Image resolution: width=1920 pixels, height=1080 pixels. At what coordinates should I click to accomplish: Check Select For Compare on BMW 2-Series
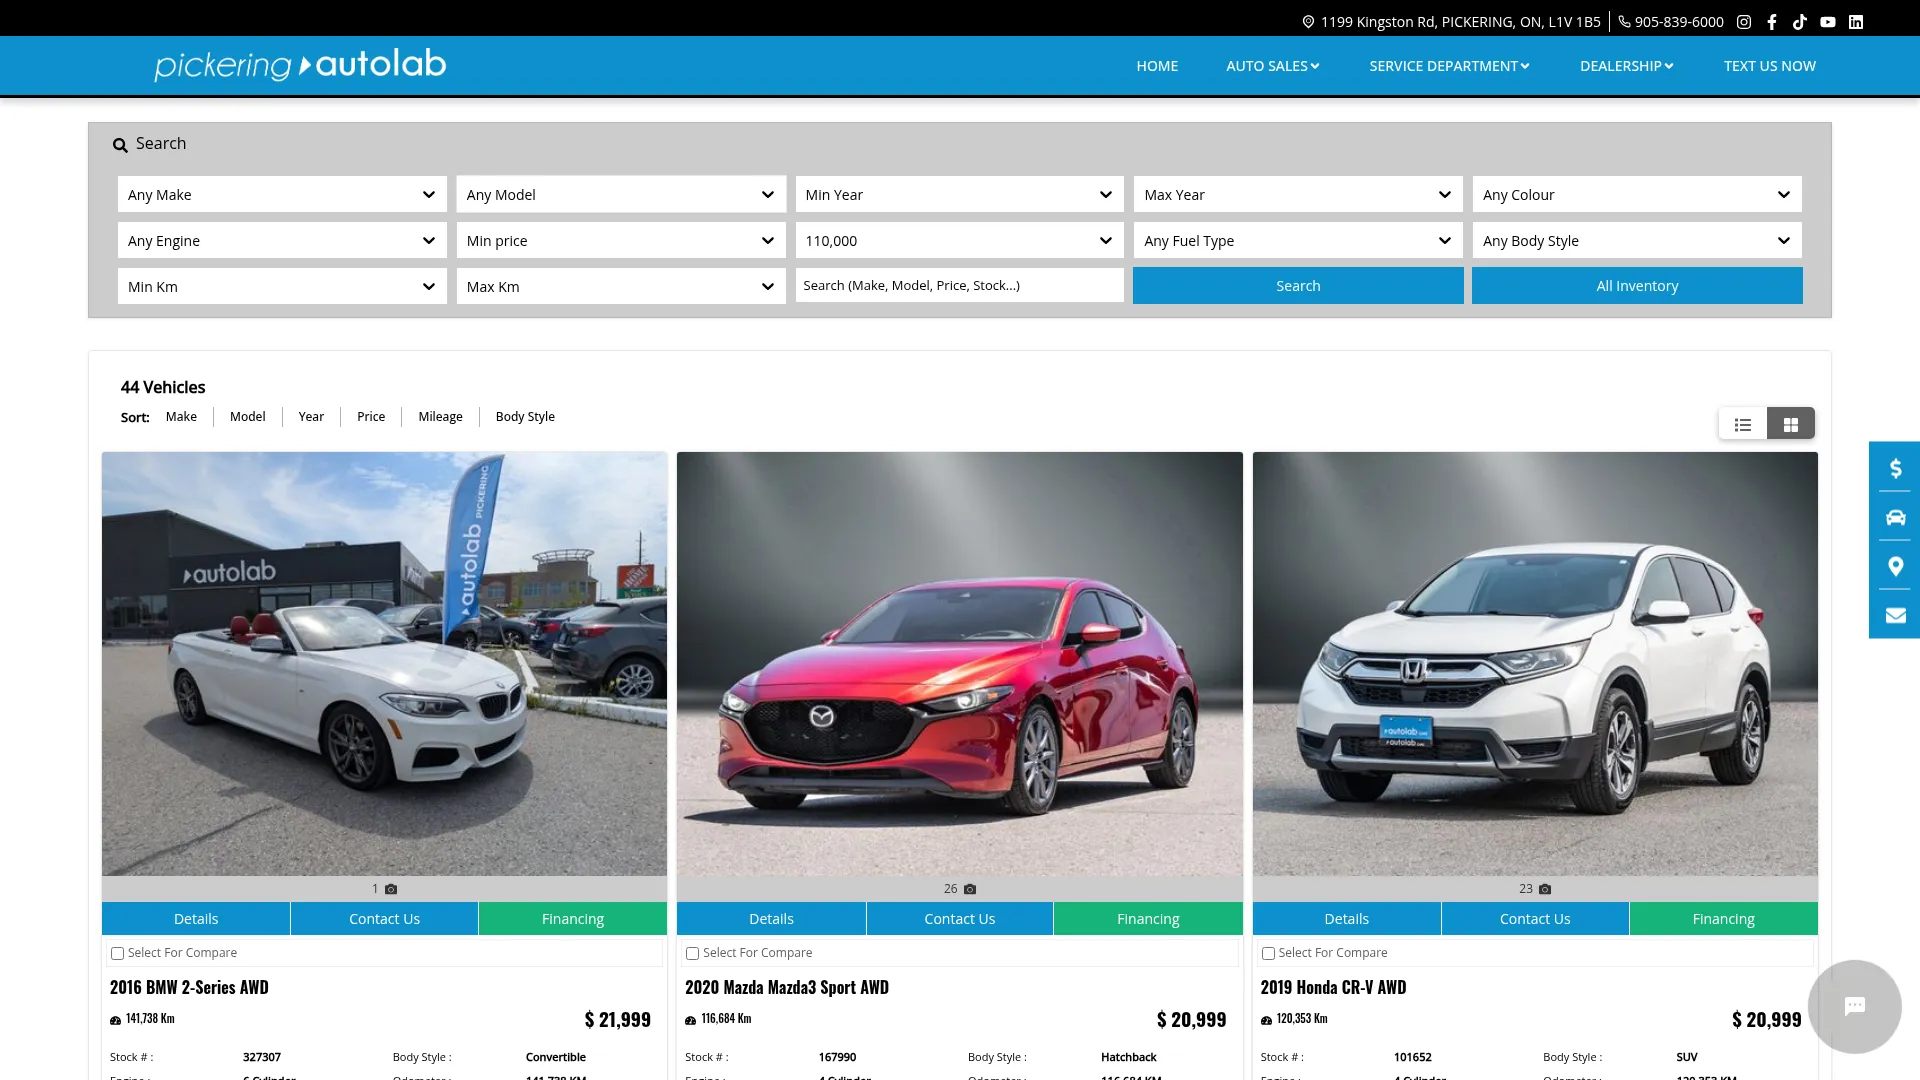[117, 953]
